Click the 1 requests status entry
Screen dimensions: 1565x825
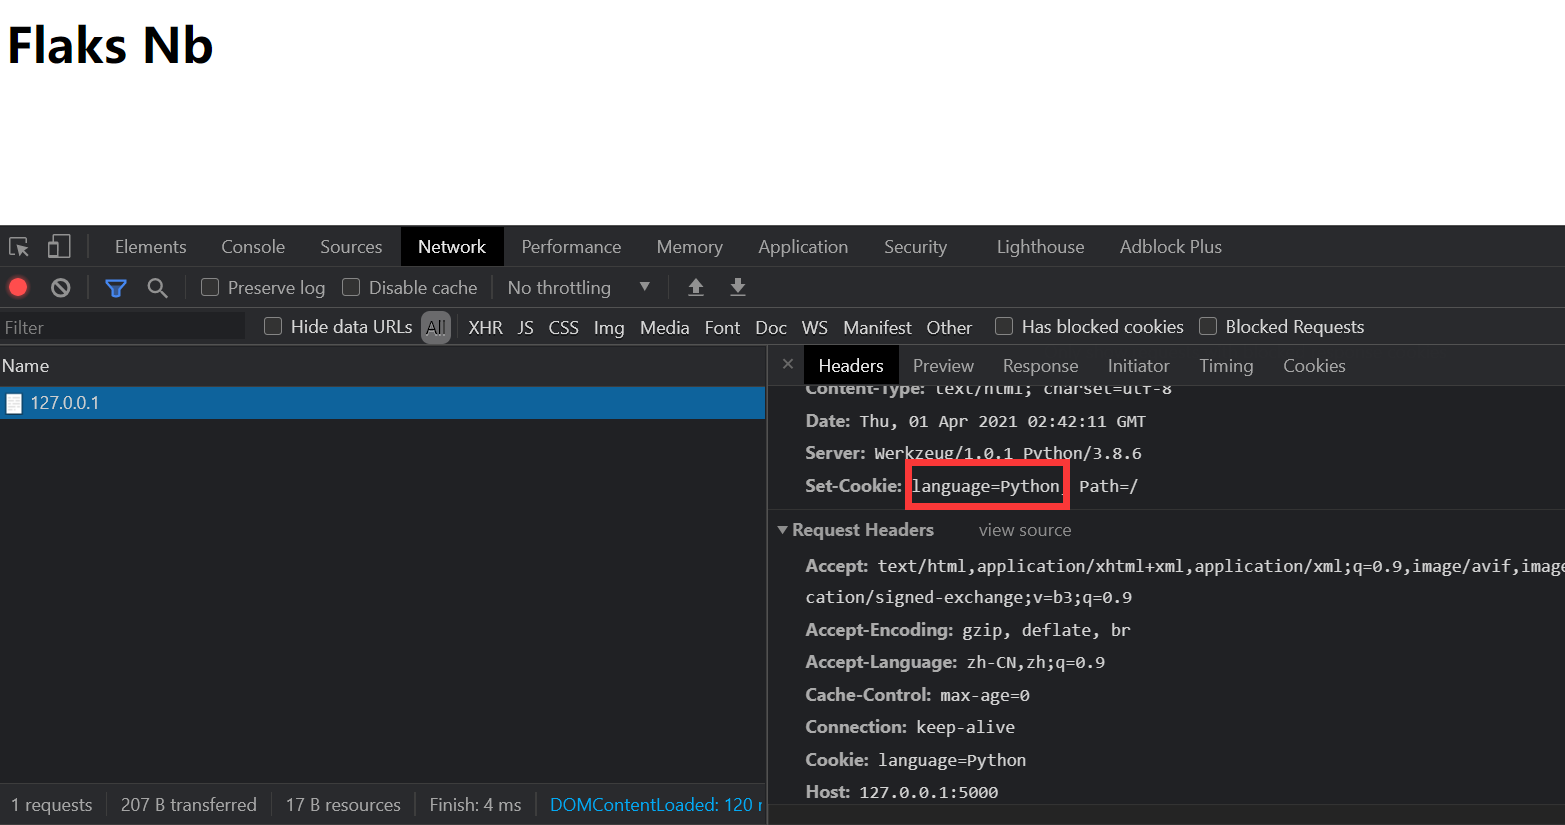(x=51, y=805)
